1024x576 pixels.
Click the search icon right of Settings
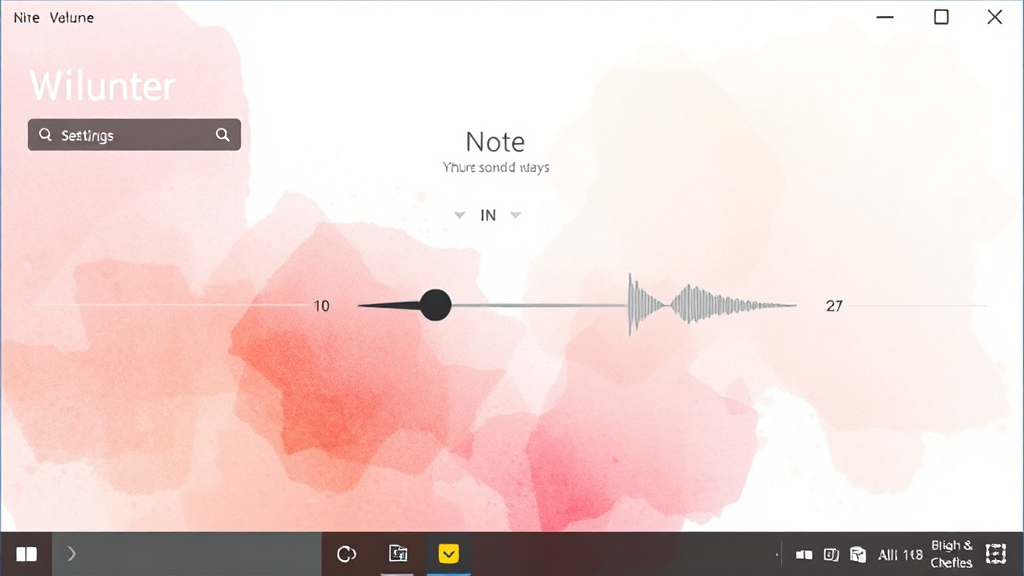click(x=223, y=135)
